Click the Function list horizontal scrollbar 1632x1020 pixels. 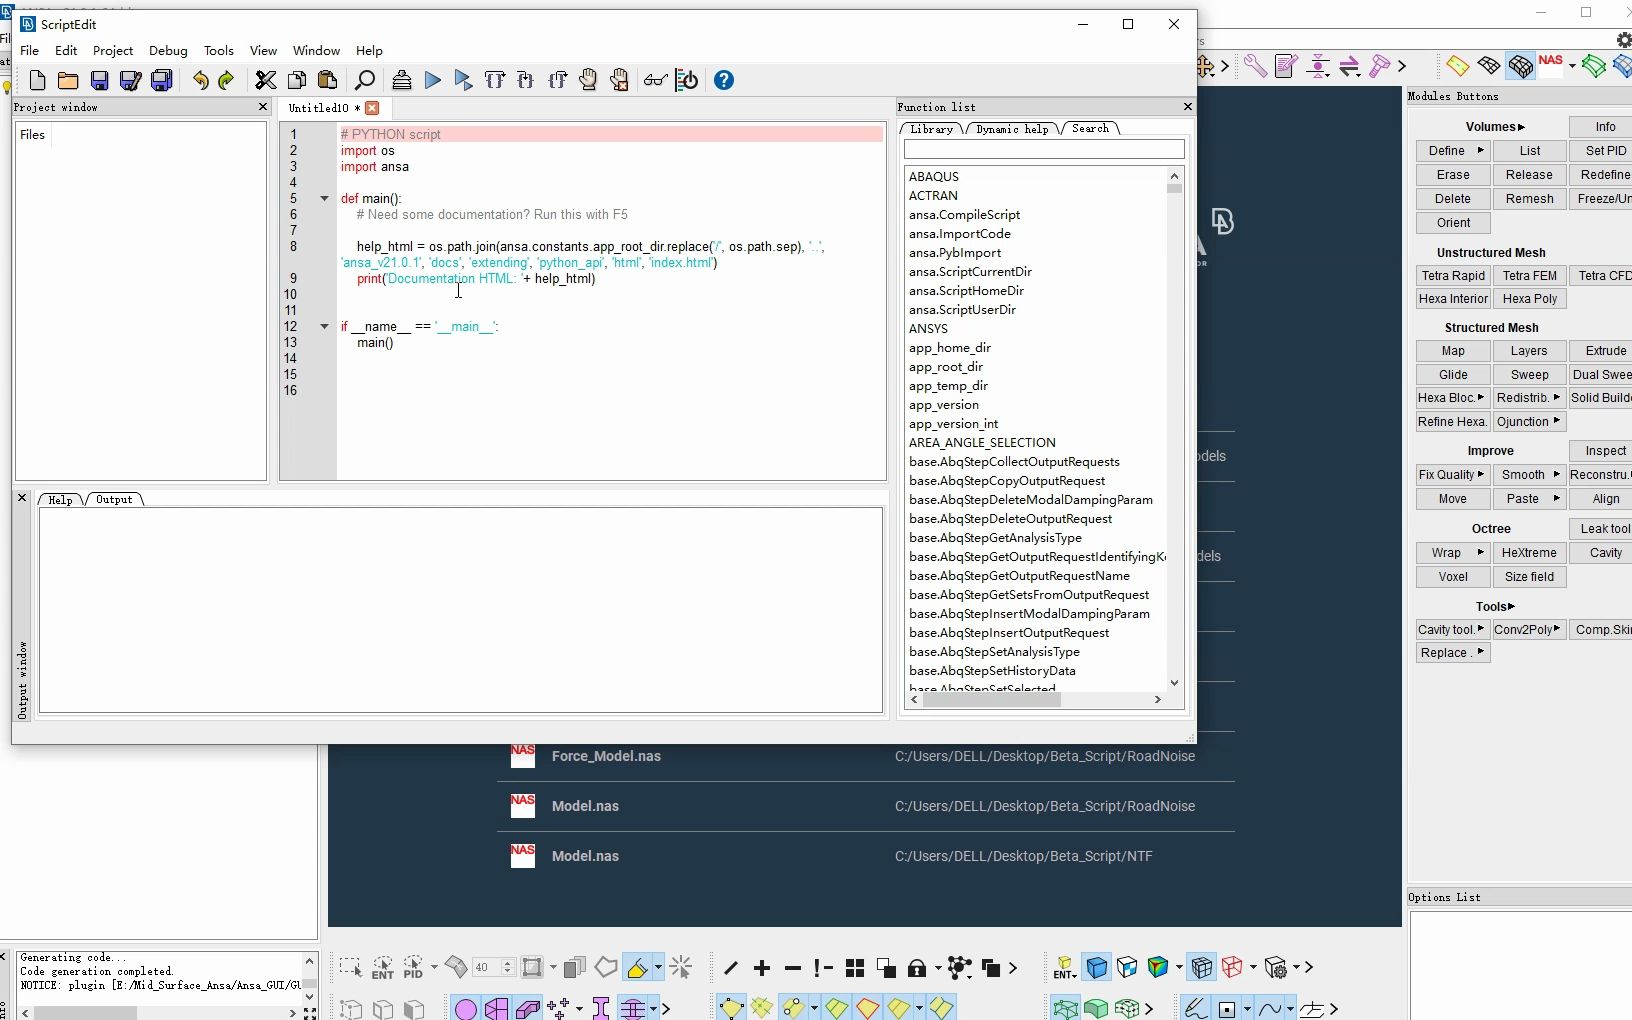tap(1036, 700)
